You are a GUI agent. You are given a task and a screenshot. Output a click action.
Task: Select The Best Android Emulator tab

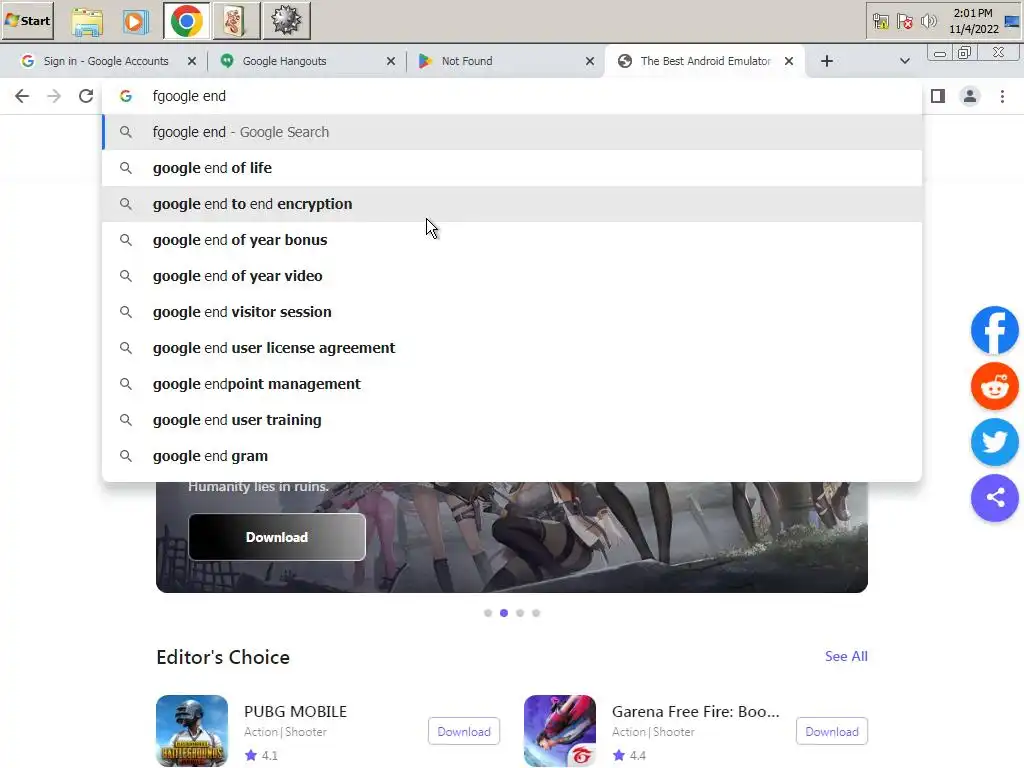coord(705,61)
